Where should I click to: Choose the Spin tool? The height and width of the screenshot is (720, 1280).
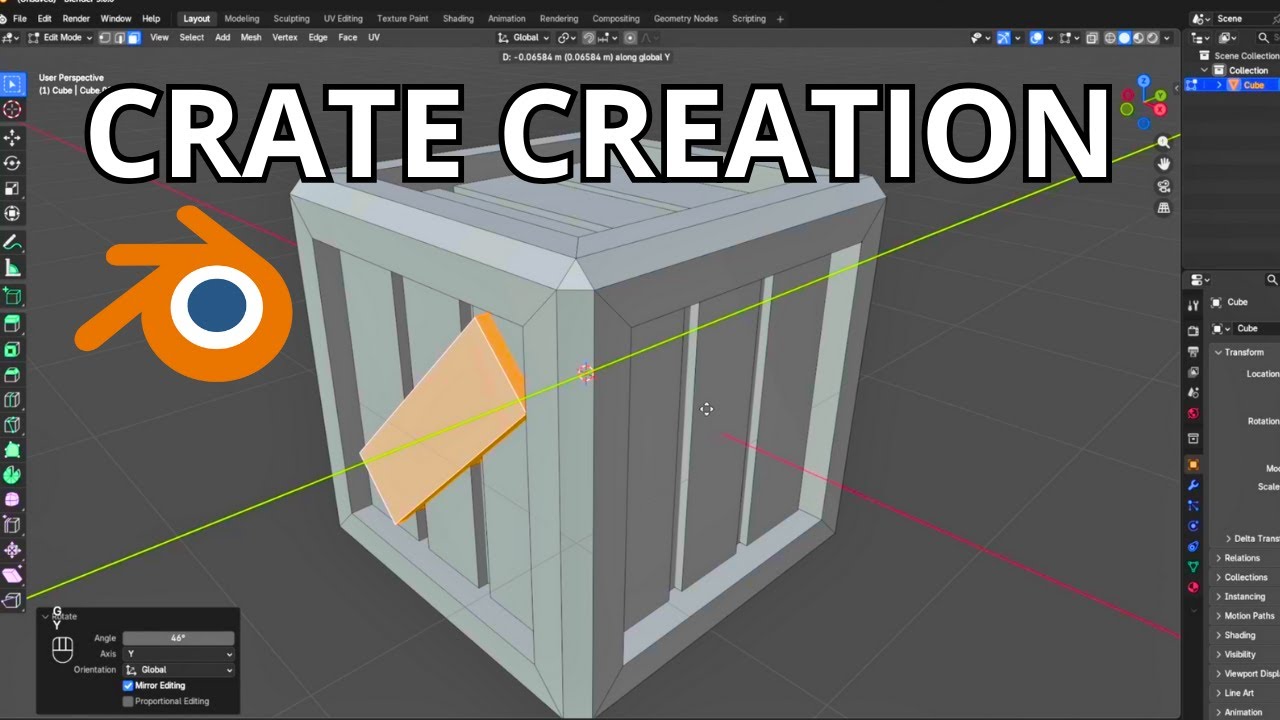click(x=12, y=474)
